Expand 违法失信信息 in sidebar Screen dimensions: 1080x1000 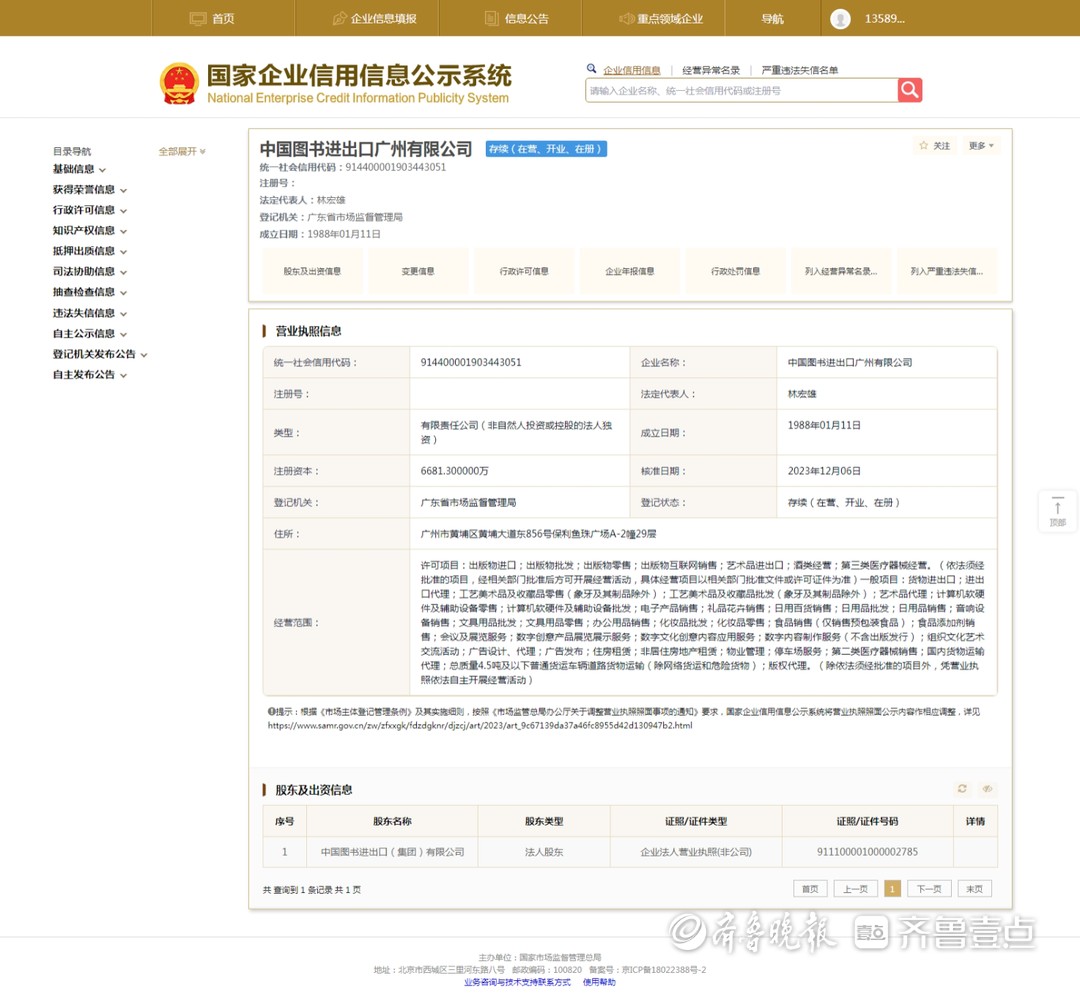click(x=90, y=313)
